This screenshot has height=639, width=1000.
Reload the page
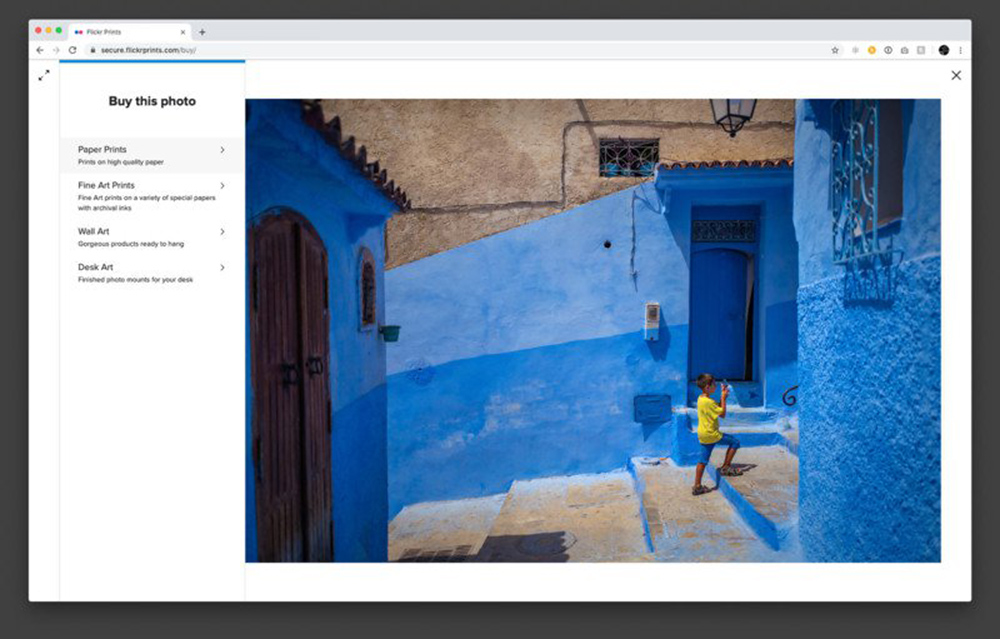(72, 50)
